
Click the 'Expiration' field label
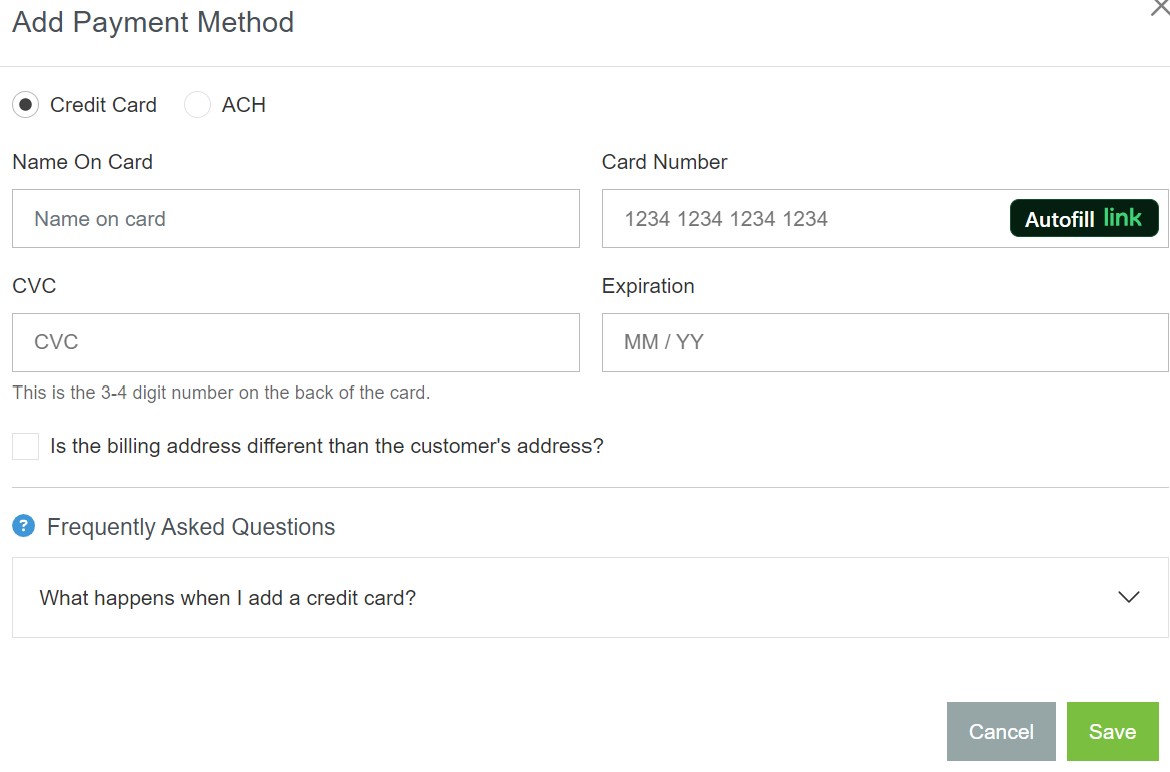pyautogui.click(x=648, y=286)
